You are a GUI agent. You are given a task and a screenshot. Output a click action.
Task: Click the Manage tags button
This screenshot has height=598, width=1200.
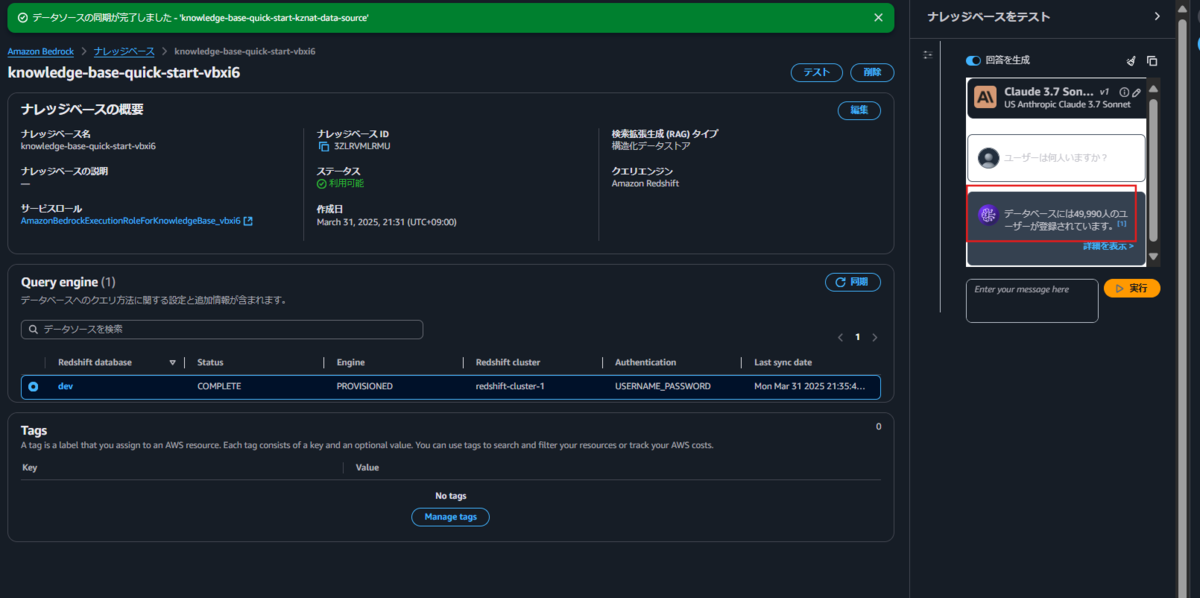pyautogui.click(x=450, y=517)
